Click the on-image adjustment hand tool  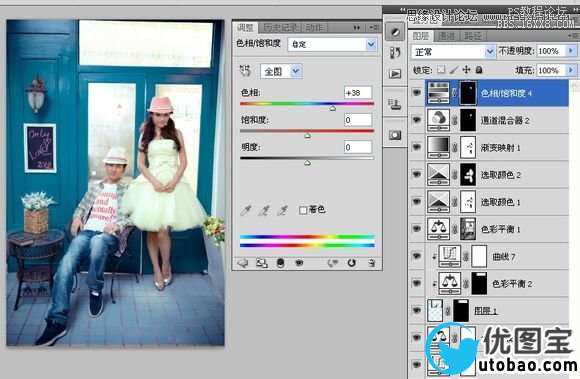click(x=245, y=70)
